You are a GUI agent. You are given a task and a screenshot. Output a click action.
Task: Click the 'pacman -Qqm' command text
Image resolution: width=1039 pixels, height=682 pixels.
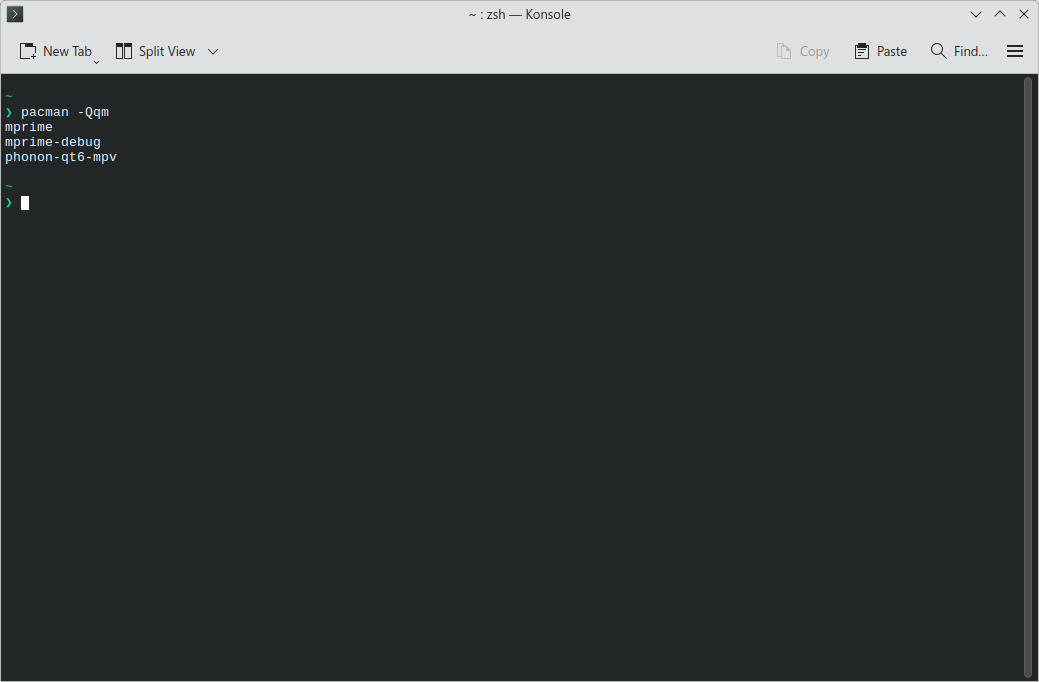(65, 112)
